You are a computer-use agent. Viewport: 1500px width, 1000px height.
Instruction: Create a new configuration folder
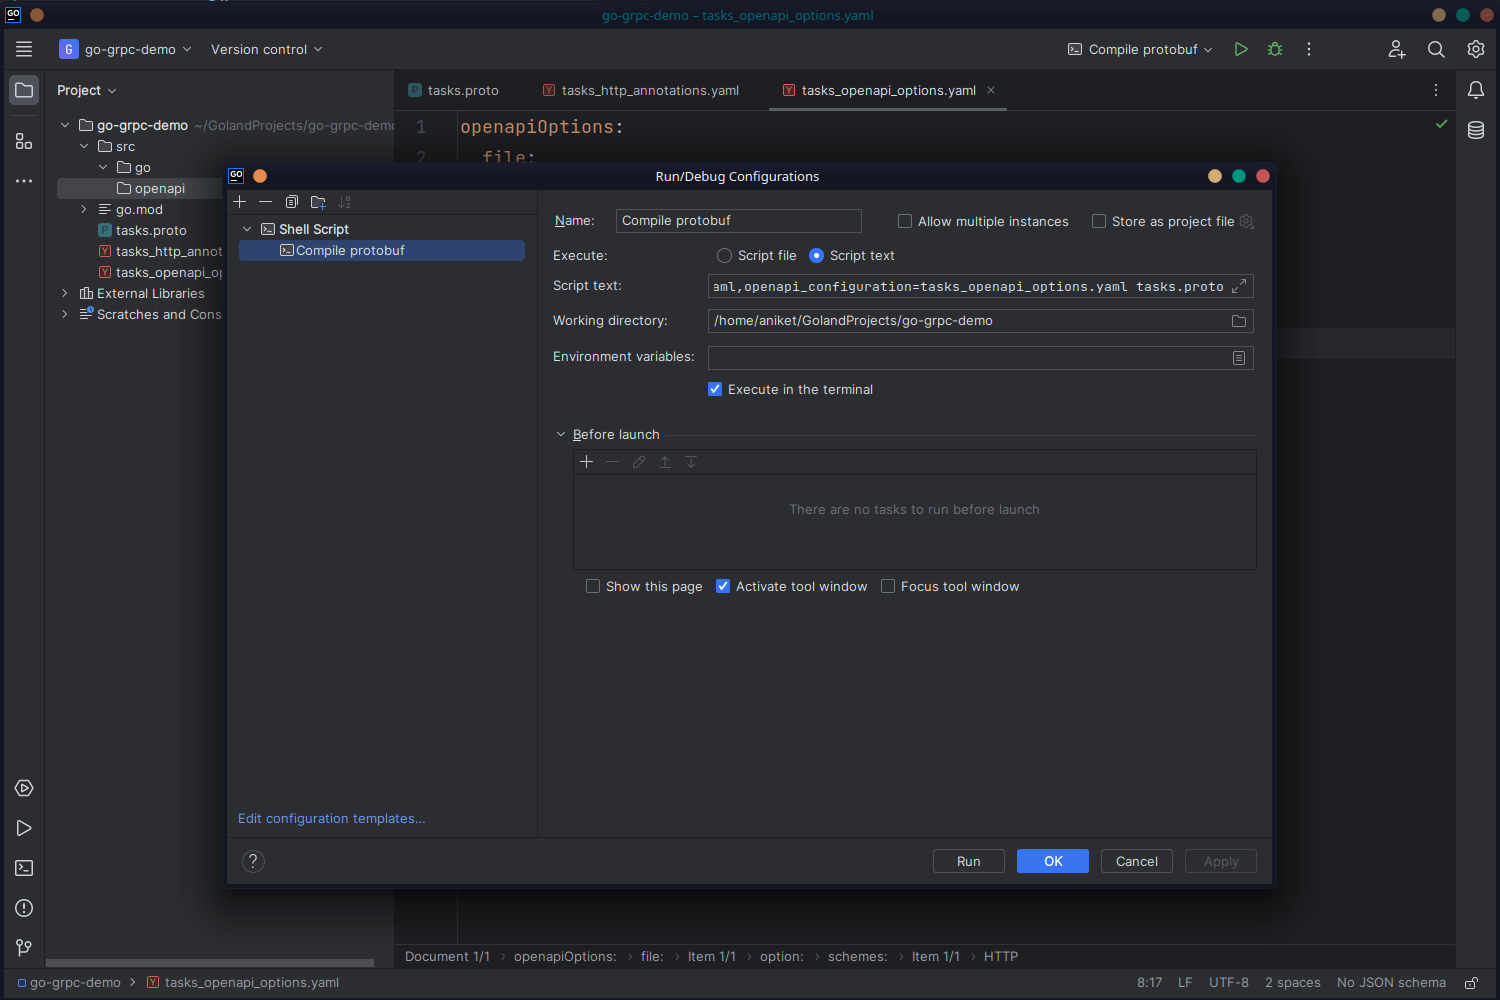point(317,201)
